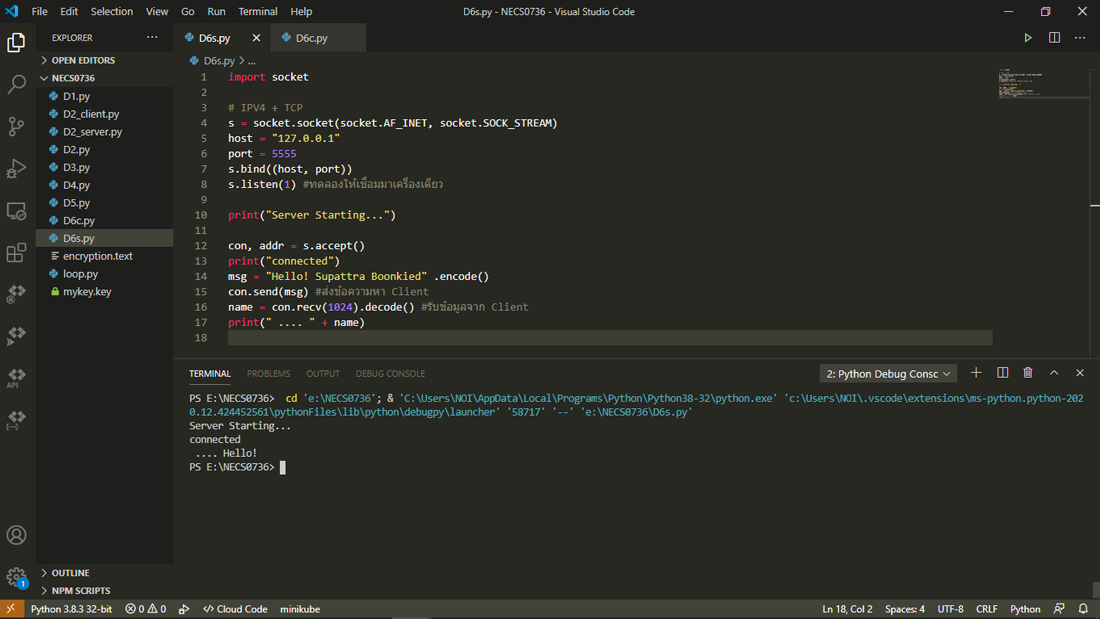Screen dimensions: 1100x619
Task: Kill terminal using trash icon
Action: click(1028, 373)
